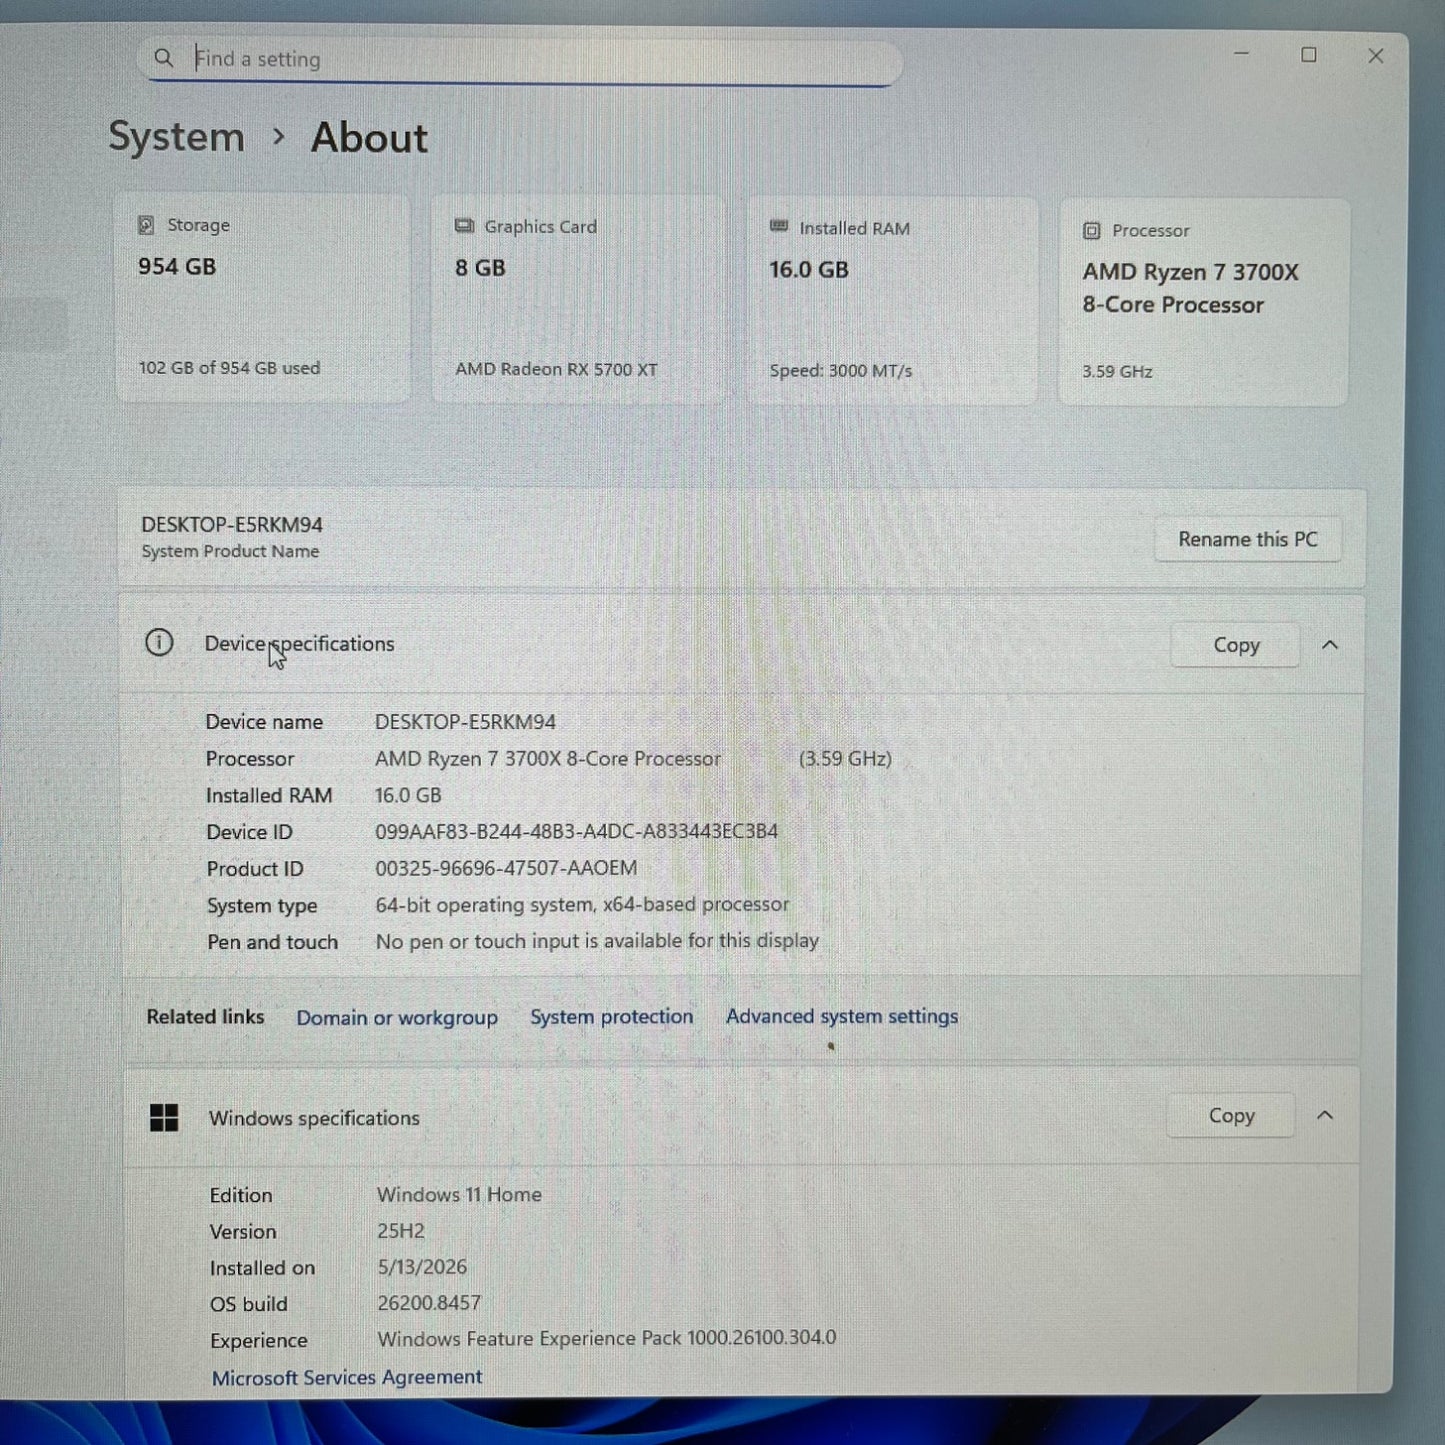
Task: Select the Version value 25H2
Action: 401,1231
